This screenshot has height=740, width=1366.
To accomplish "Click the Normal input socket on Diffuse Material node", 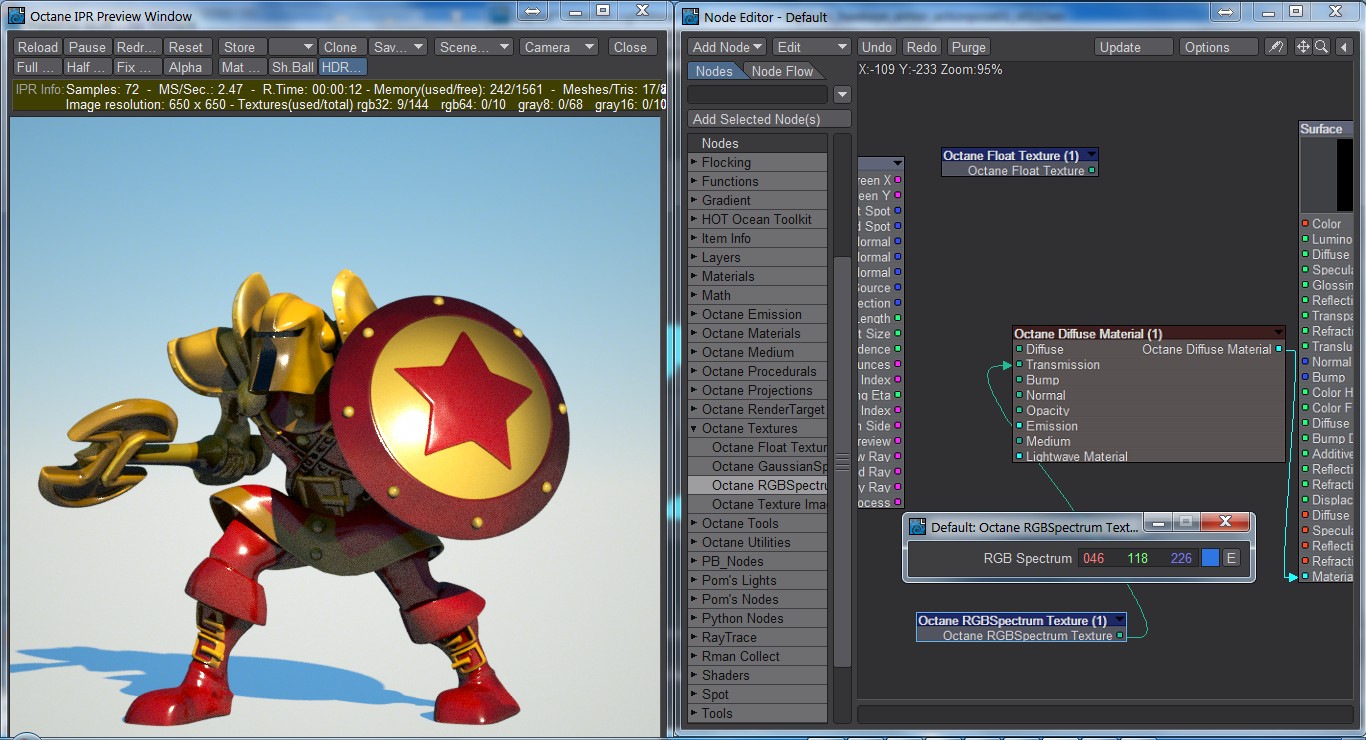I will click(1019, 395).
